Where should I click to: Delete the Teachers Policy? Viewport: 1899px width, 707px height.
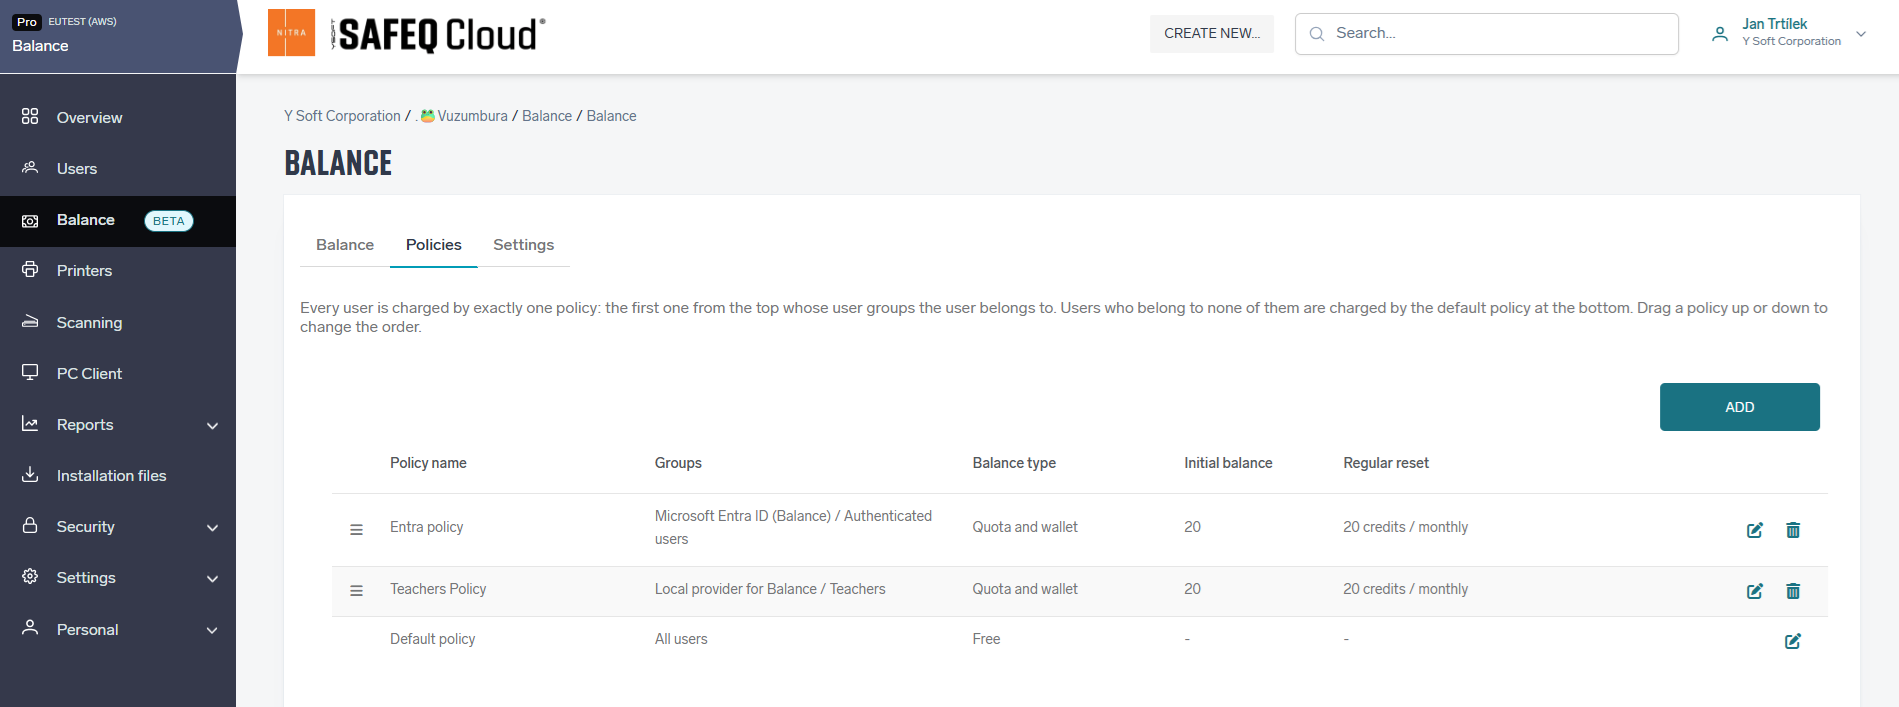coord(1793,591)
